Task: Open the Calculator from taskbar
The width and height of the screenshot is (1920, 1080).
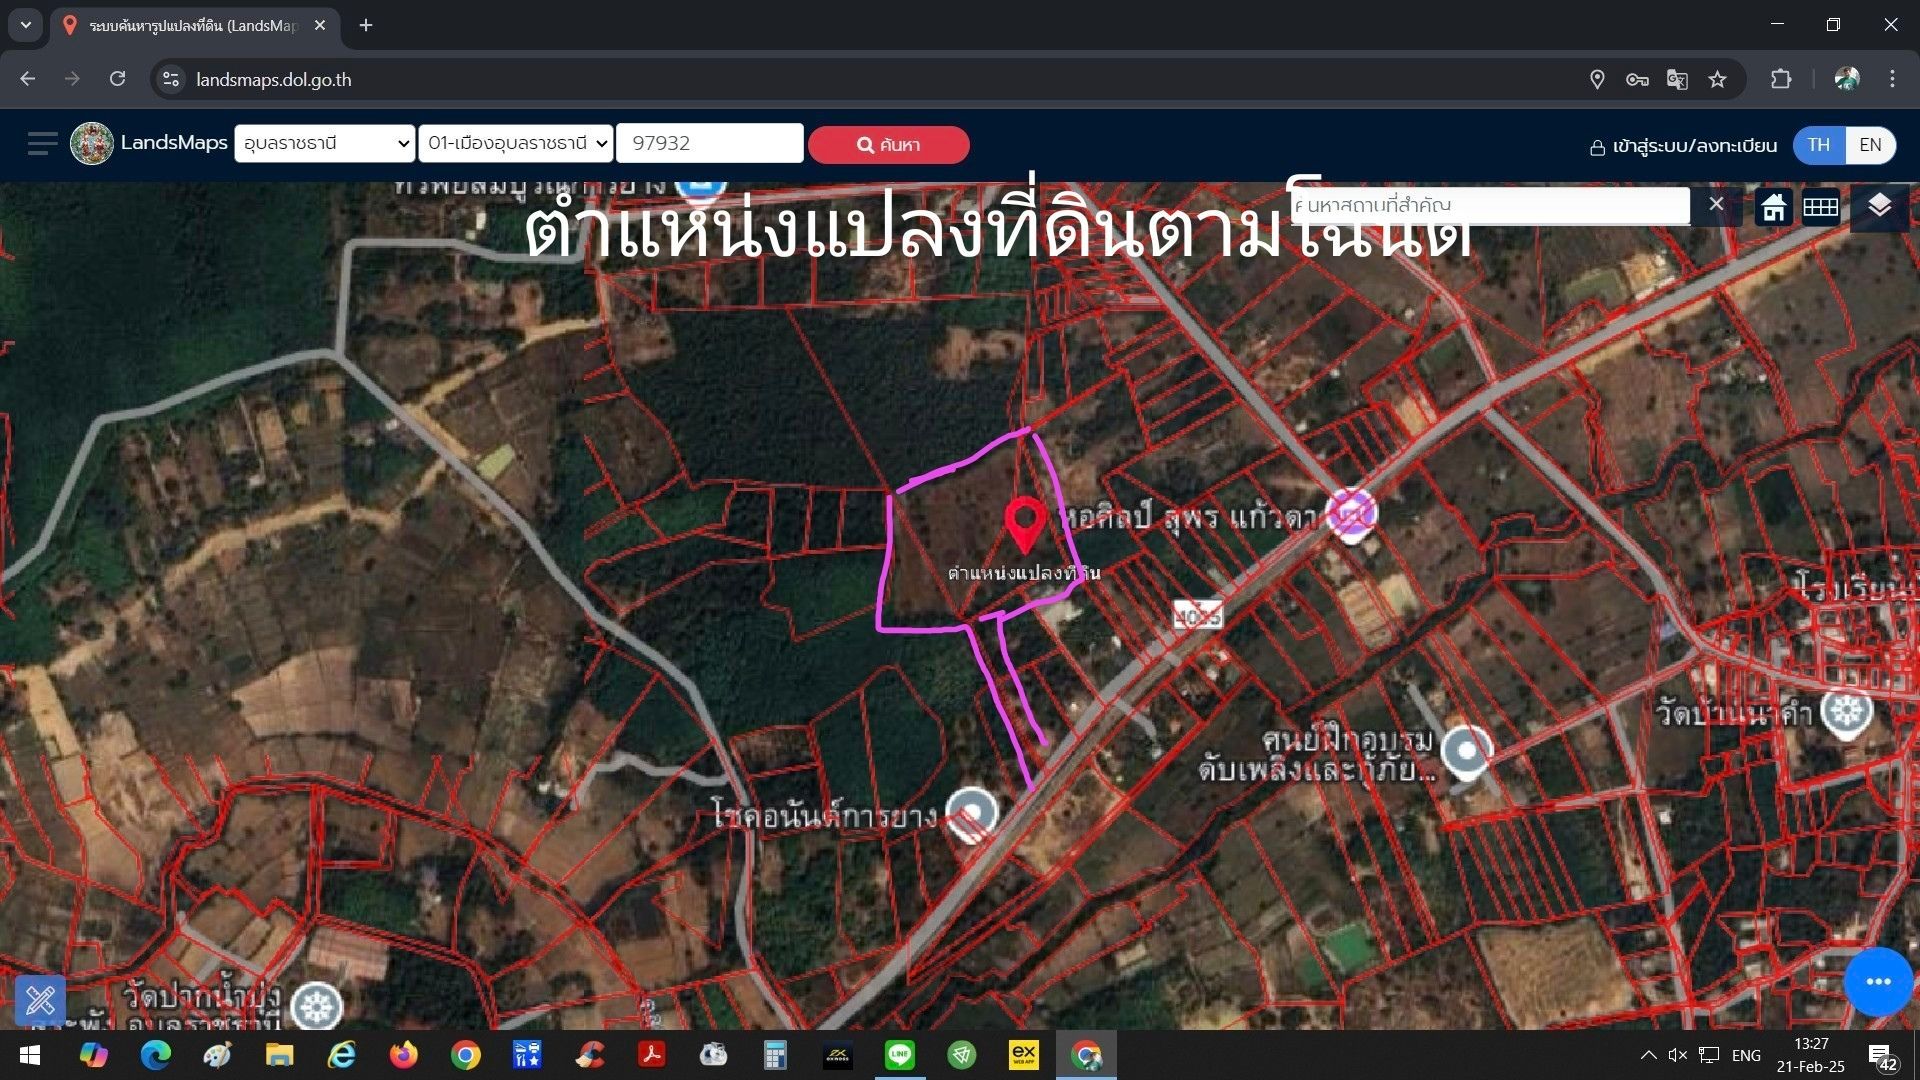Action: [x=775, y=1055]
